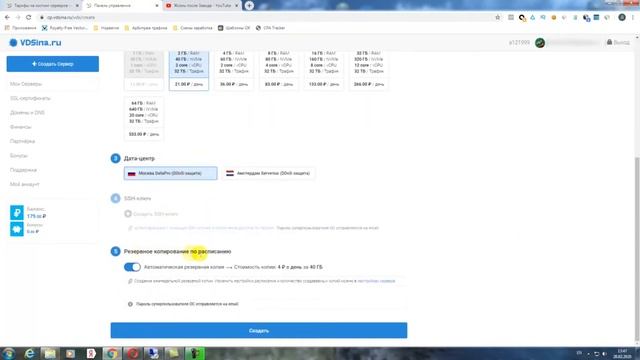
Task: Open a new browser tab
Action: (x=249, y=6)
